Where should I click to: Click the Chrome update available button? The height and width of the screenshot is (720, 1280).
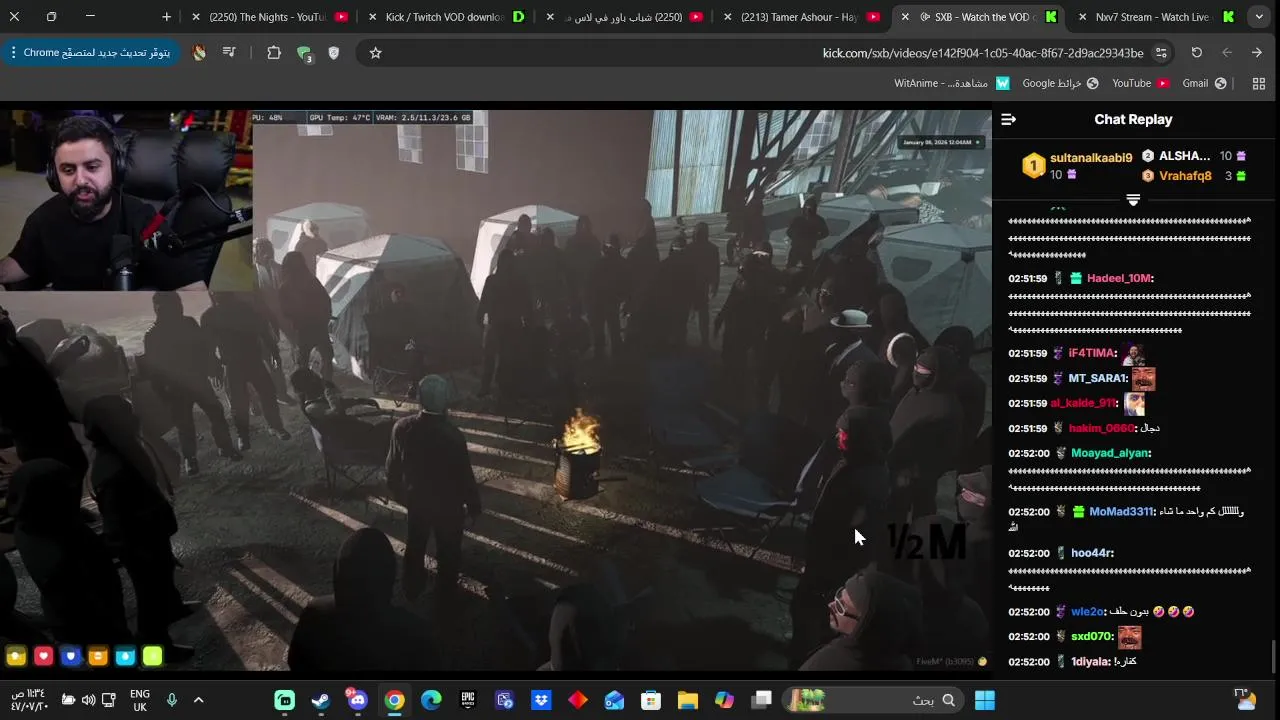[90, 52]
